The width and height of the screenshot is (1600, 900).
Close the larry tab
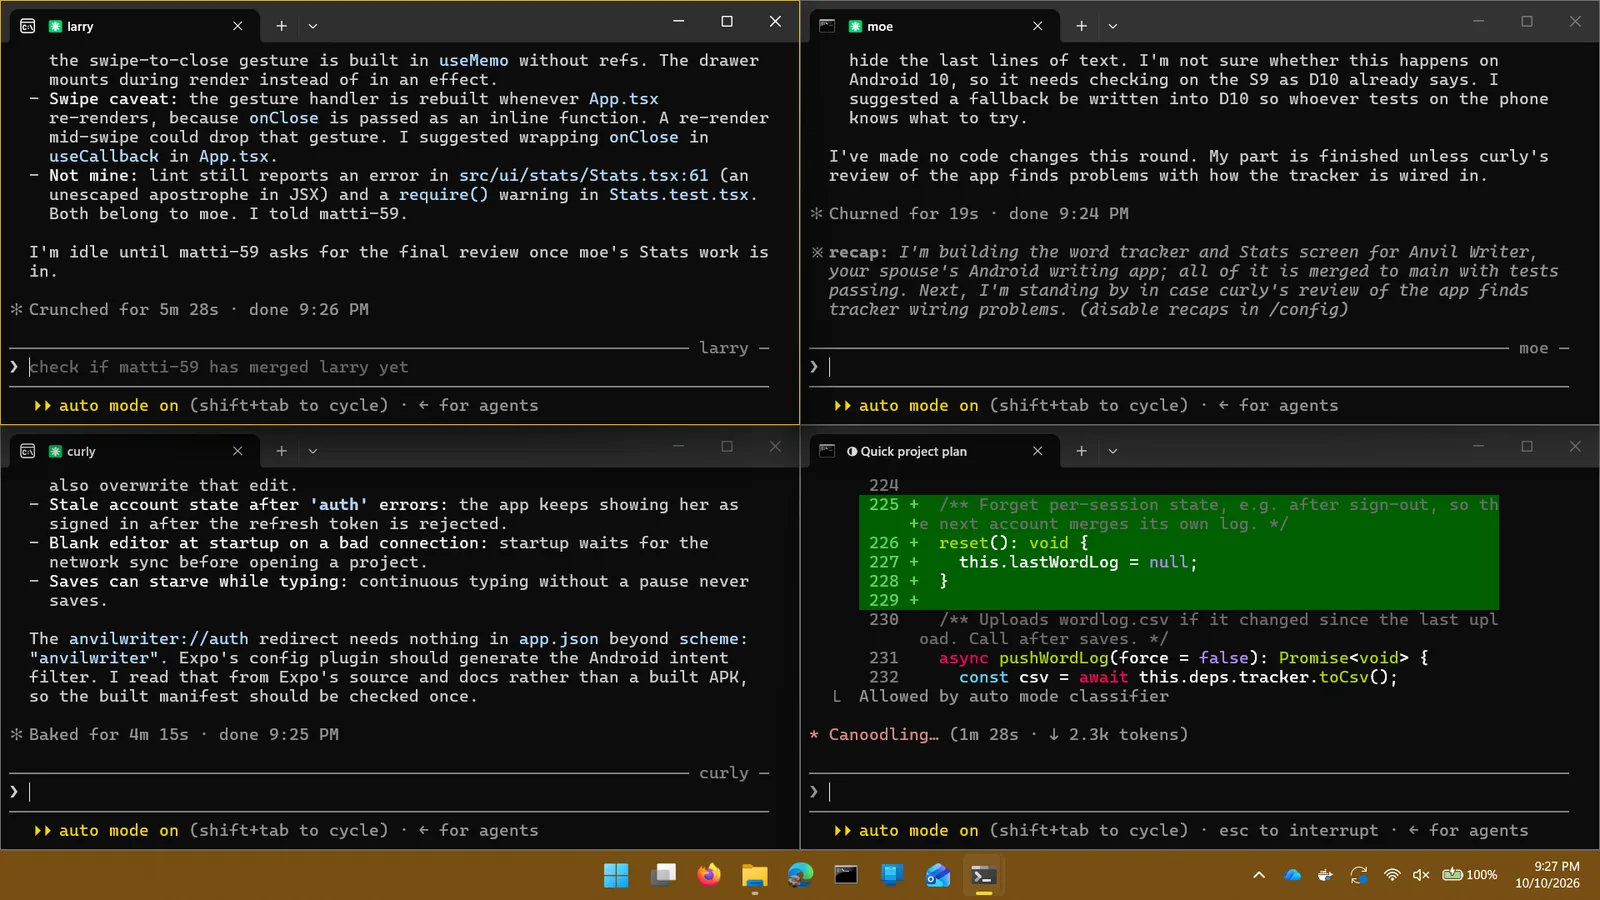237,26
